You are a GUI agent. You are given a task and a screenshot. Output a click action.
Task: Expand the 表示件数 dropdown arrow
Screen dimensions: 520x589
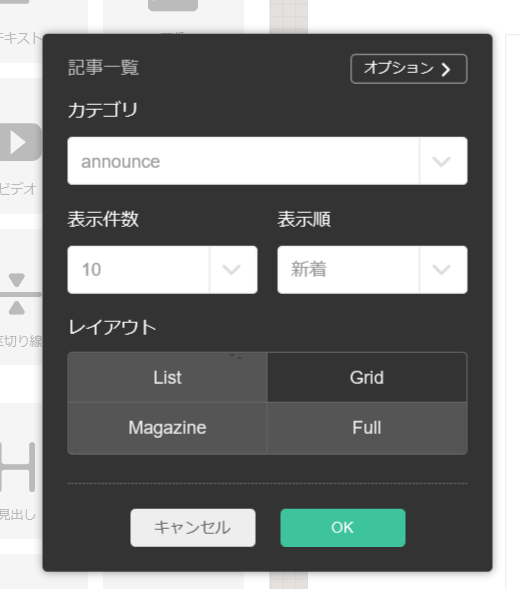(231, 270)
